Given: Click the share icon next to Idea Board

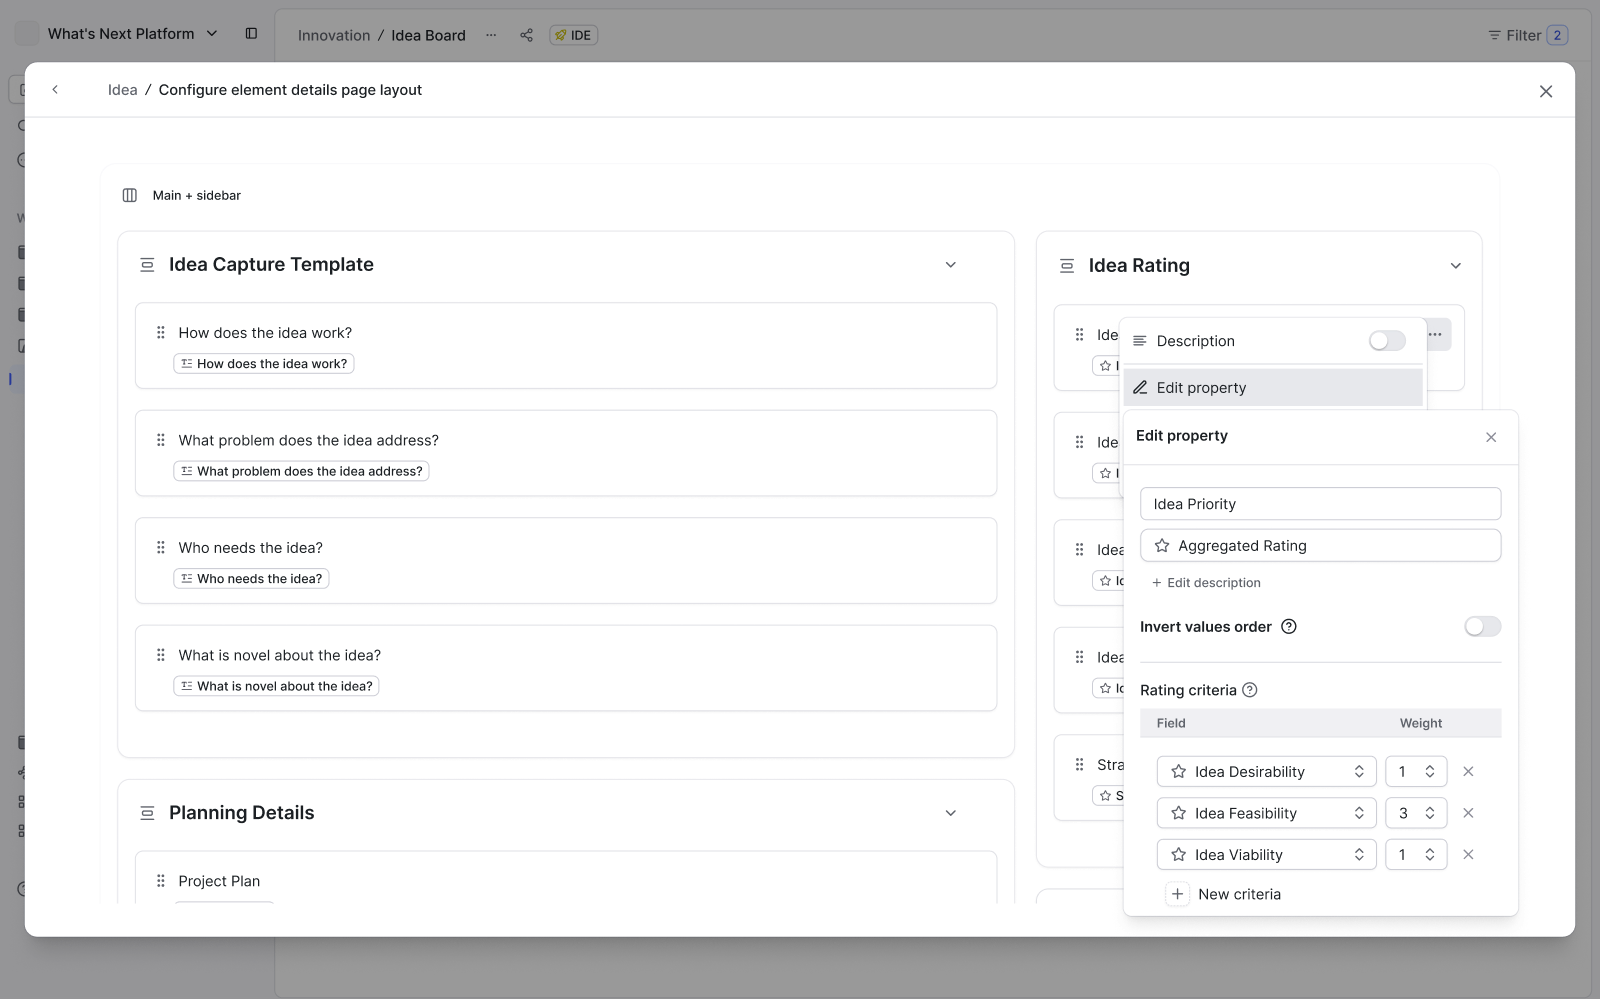Looking at the screenshot, I should click(526, 35).
